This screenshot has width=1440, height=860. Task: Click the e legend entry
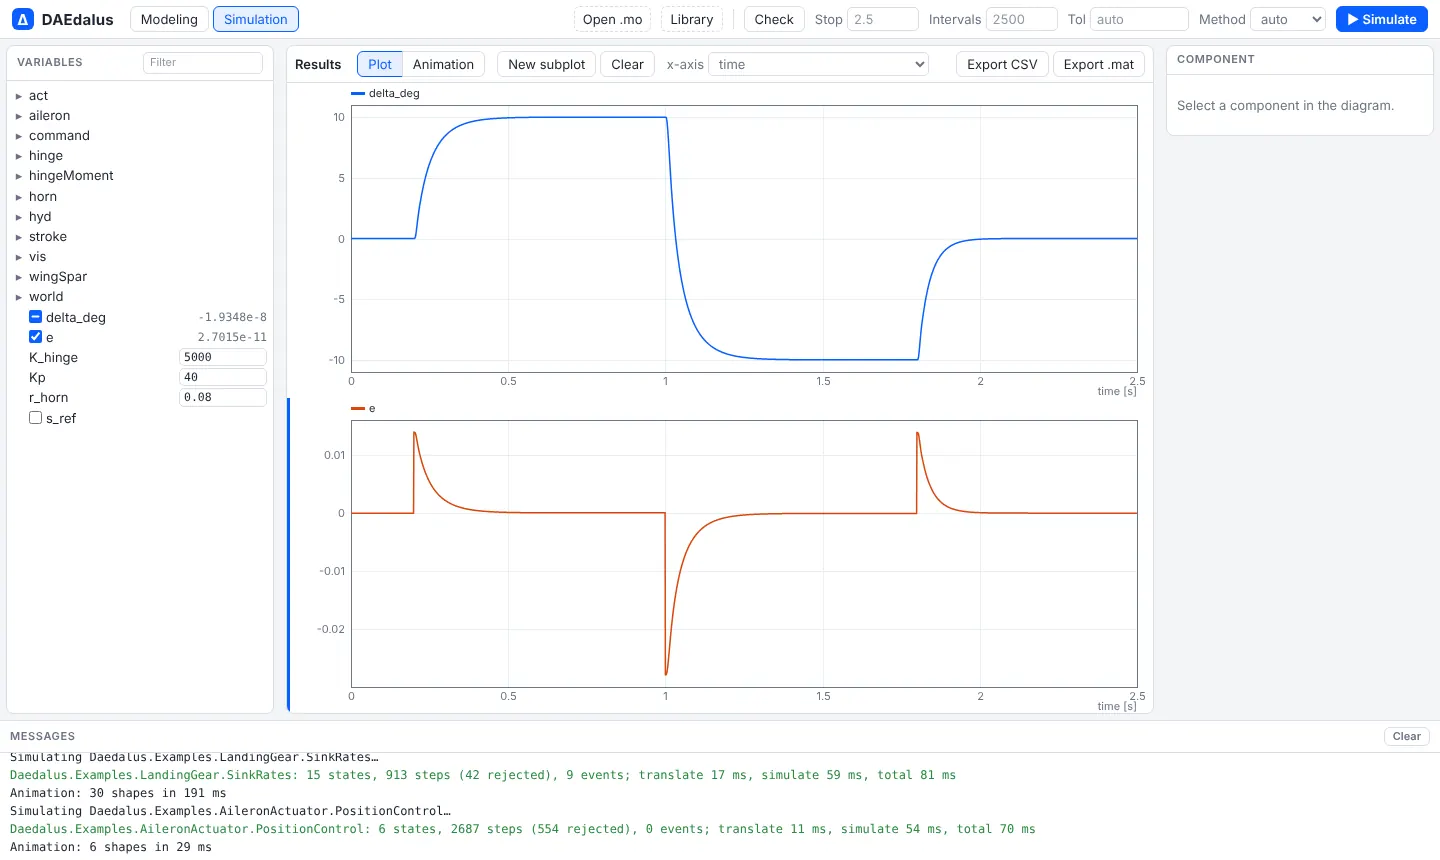[x=364, y=408]
